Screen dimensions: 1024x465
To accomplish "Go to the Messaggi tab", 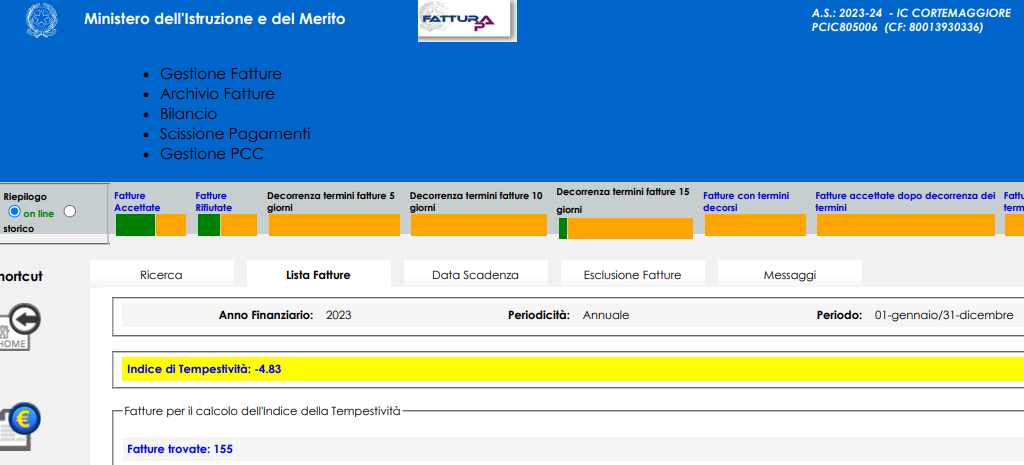I will click(x=790, y=275).
